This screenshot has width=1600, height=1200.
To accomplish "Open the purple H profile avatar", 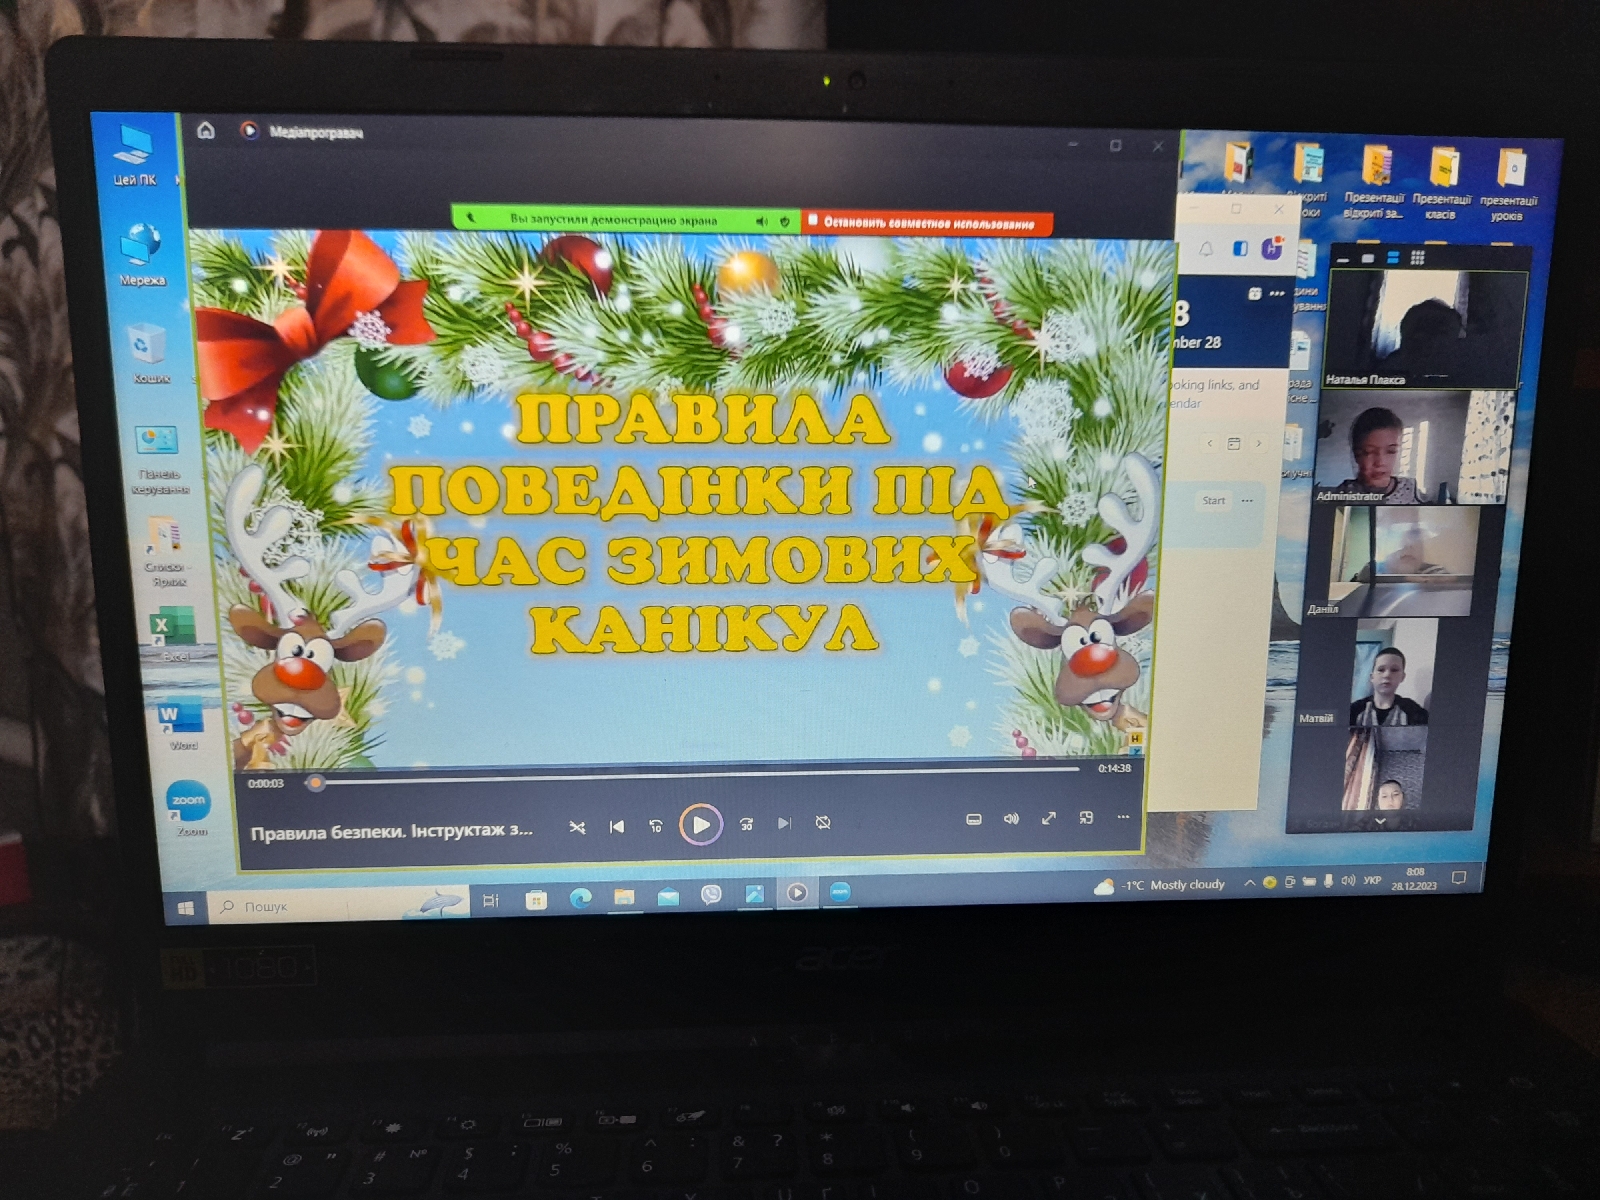I will [x=1272, y=248].
